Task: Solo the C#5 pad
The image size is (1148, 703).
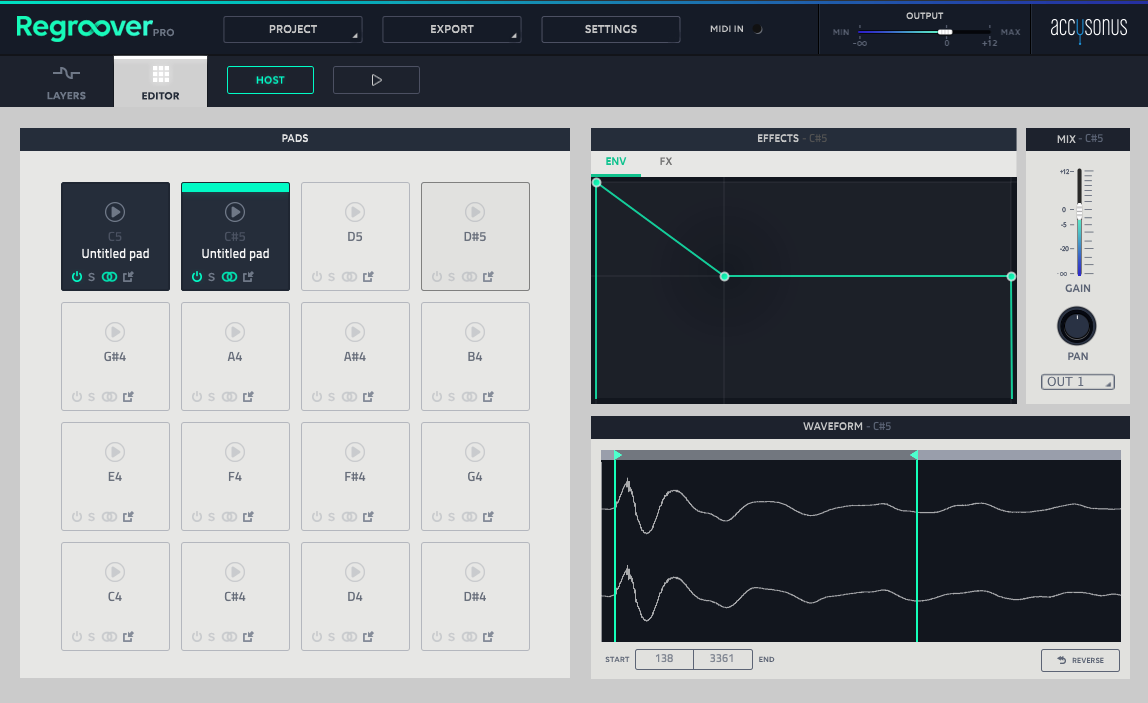Action: click(x=212, y=278)
